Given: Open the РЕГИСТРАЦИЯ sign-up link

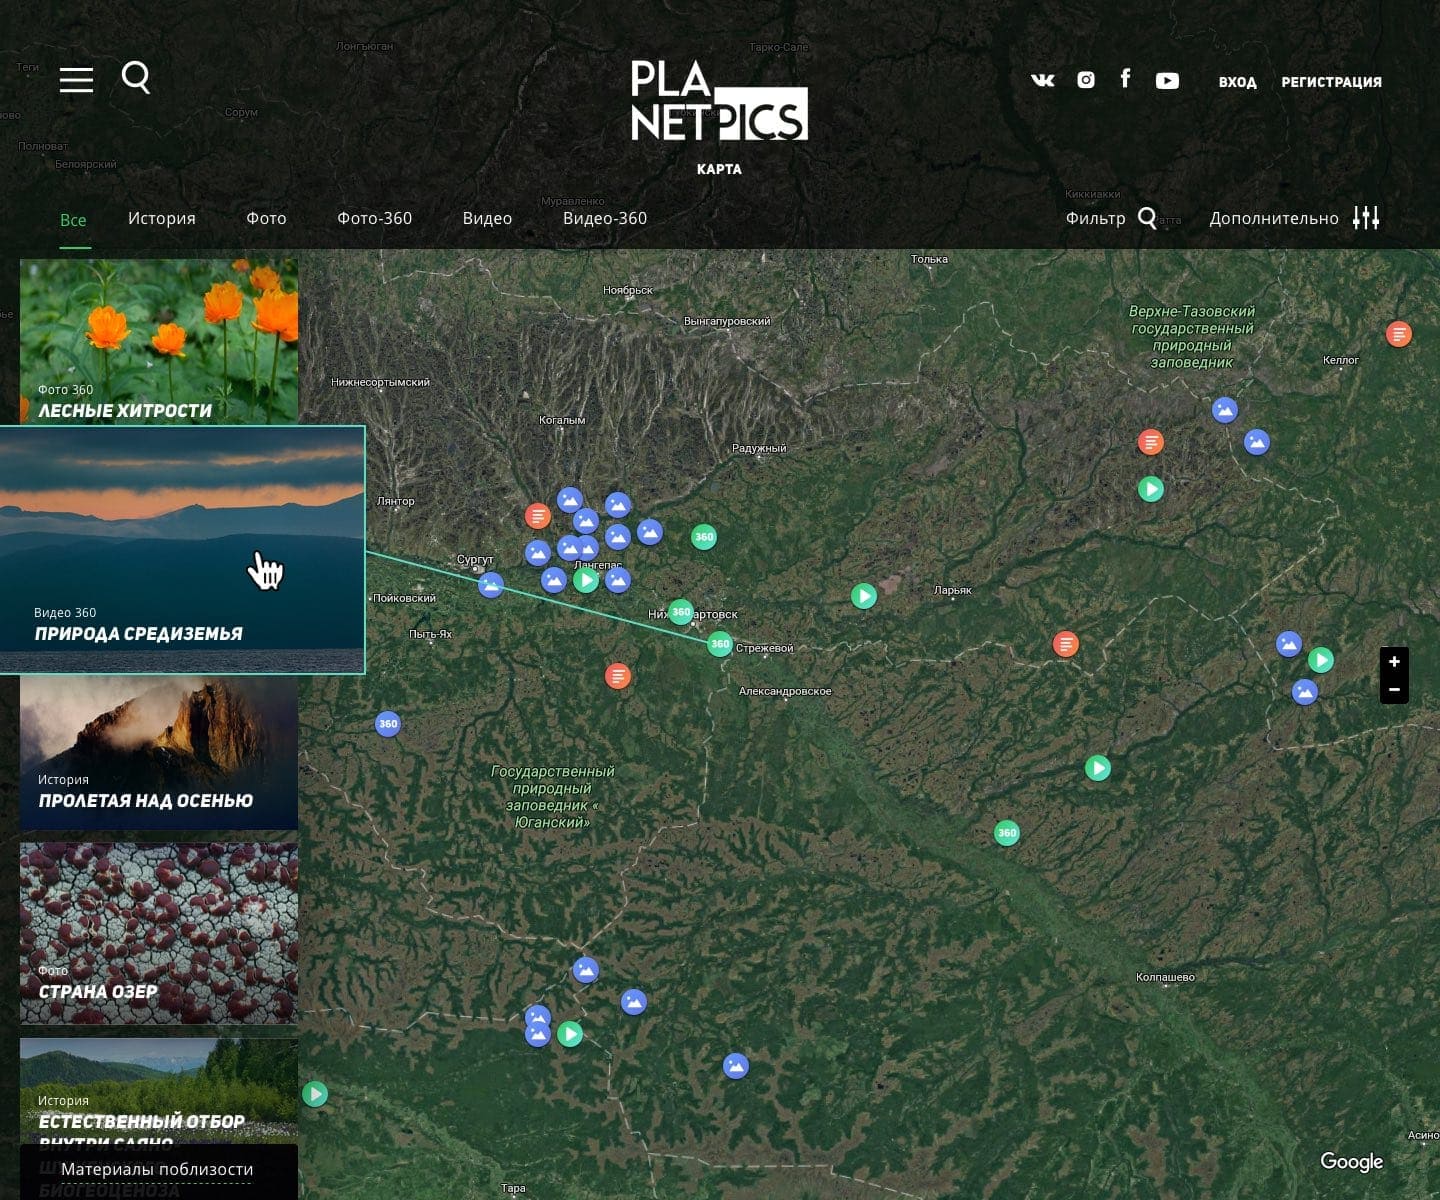Looking at the screenshot, I should click(1331, 82).
